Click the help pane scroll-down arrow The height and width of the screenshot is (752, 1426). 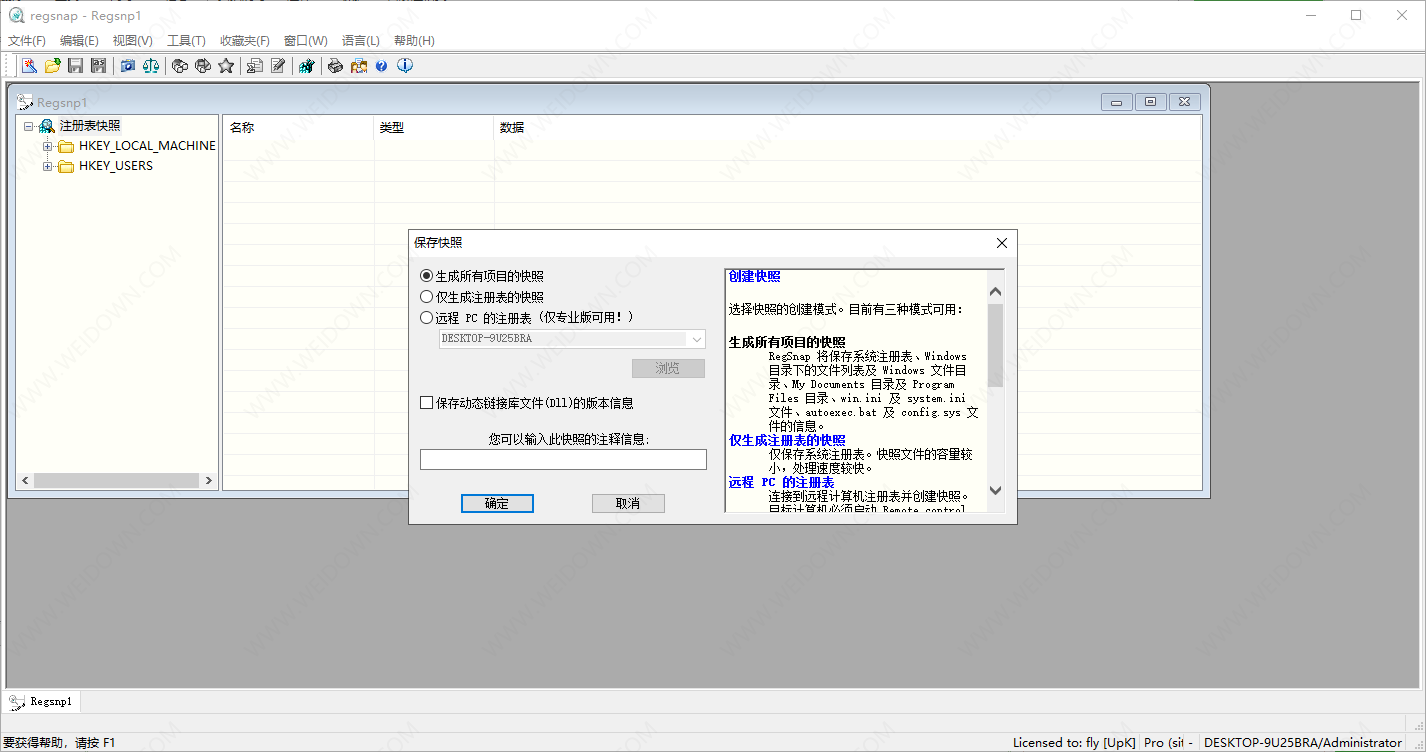pyautogui.click(x=995, y=490)
